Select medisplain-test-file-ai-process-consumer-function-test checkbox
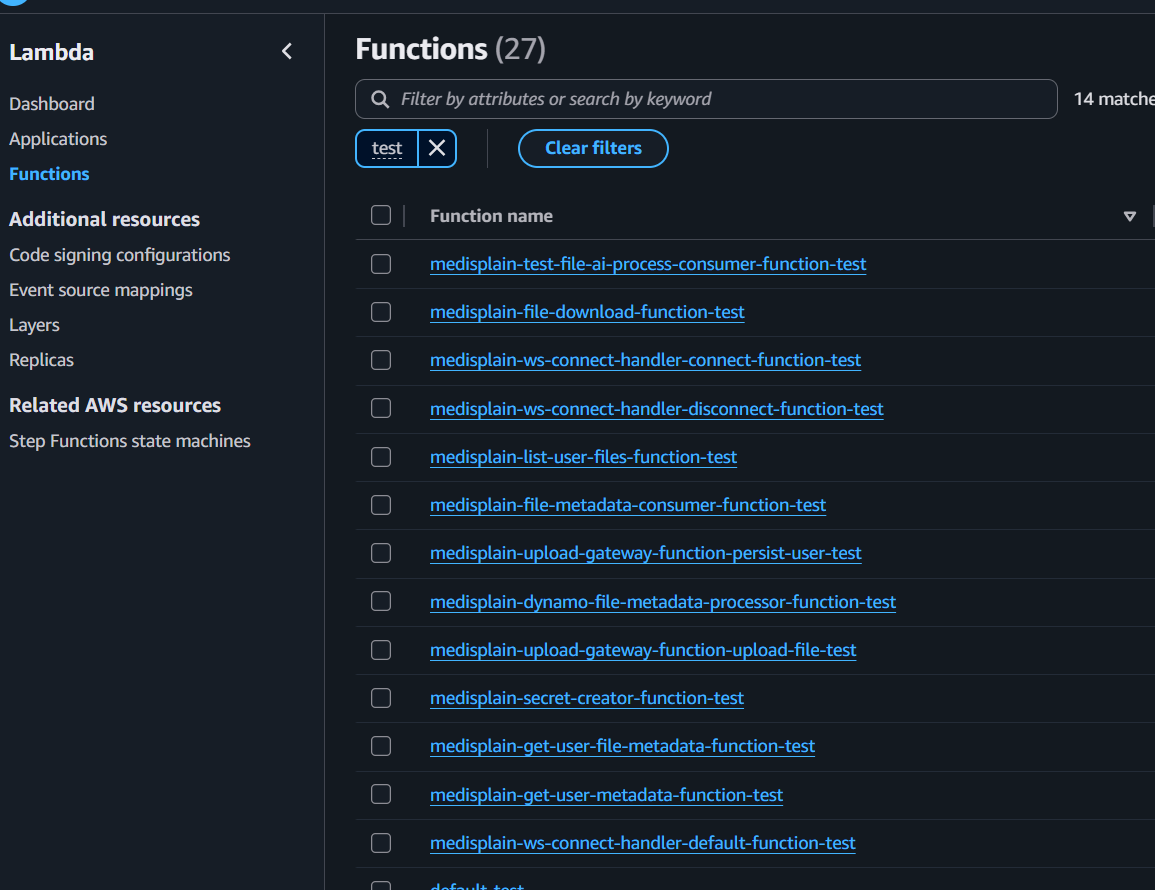The height and width of the screenshot is (890, 1155). 381,264
